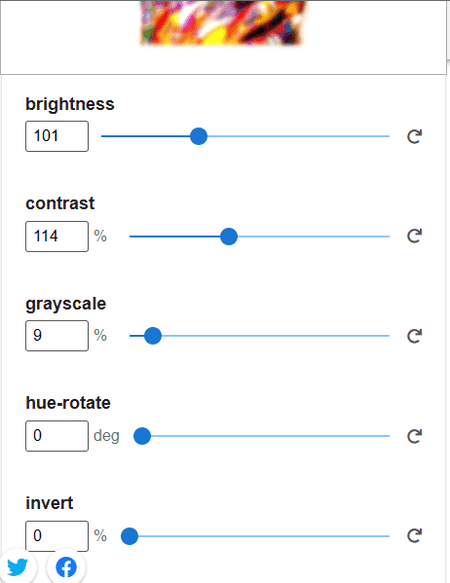Click the brightness input showing 101
The image size is (450, 583).
(x=57, y=136)
